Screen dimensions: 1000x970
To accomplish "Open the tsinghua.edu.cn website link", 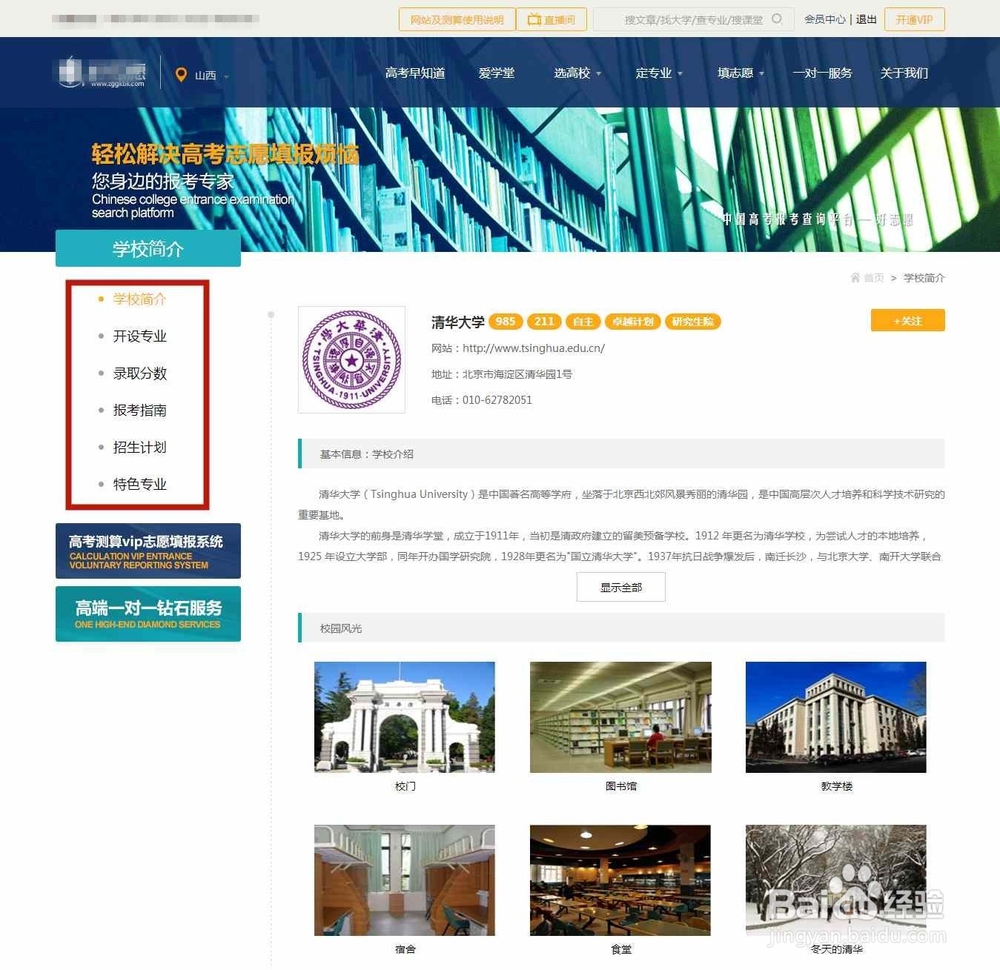I will 533,348.
